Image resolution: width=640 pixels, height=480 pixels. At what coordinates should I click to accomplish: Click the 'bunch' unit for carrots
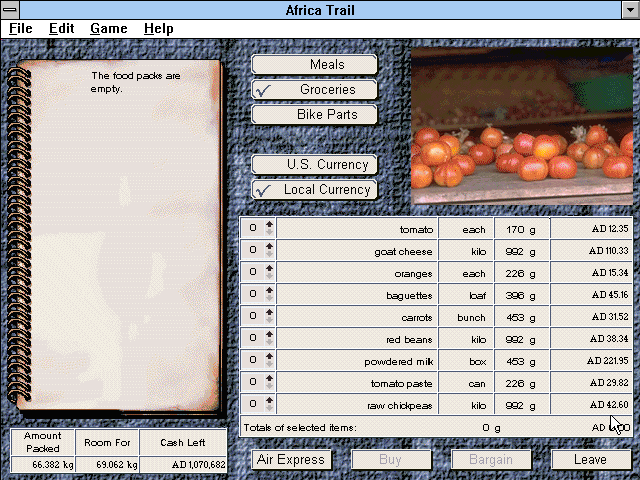coord(471,318)
